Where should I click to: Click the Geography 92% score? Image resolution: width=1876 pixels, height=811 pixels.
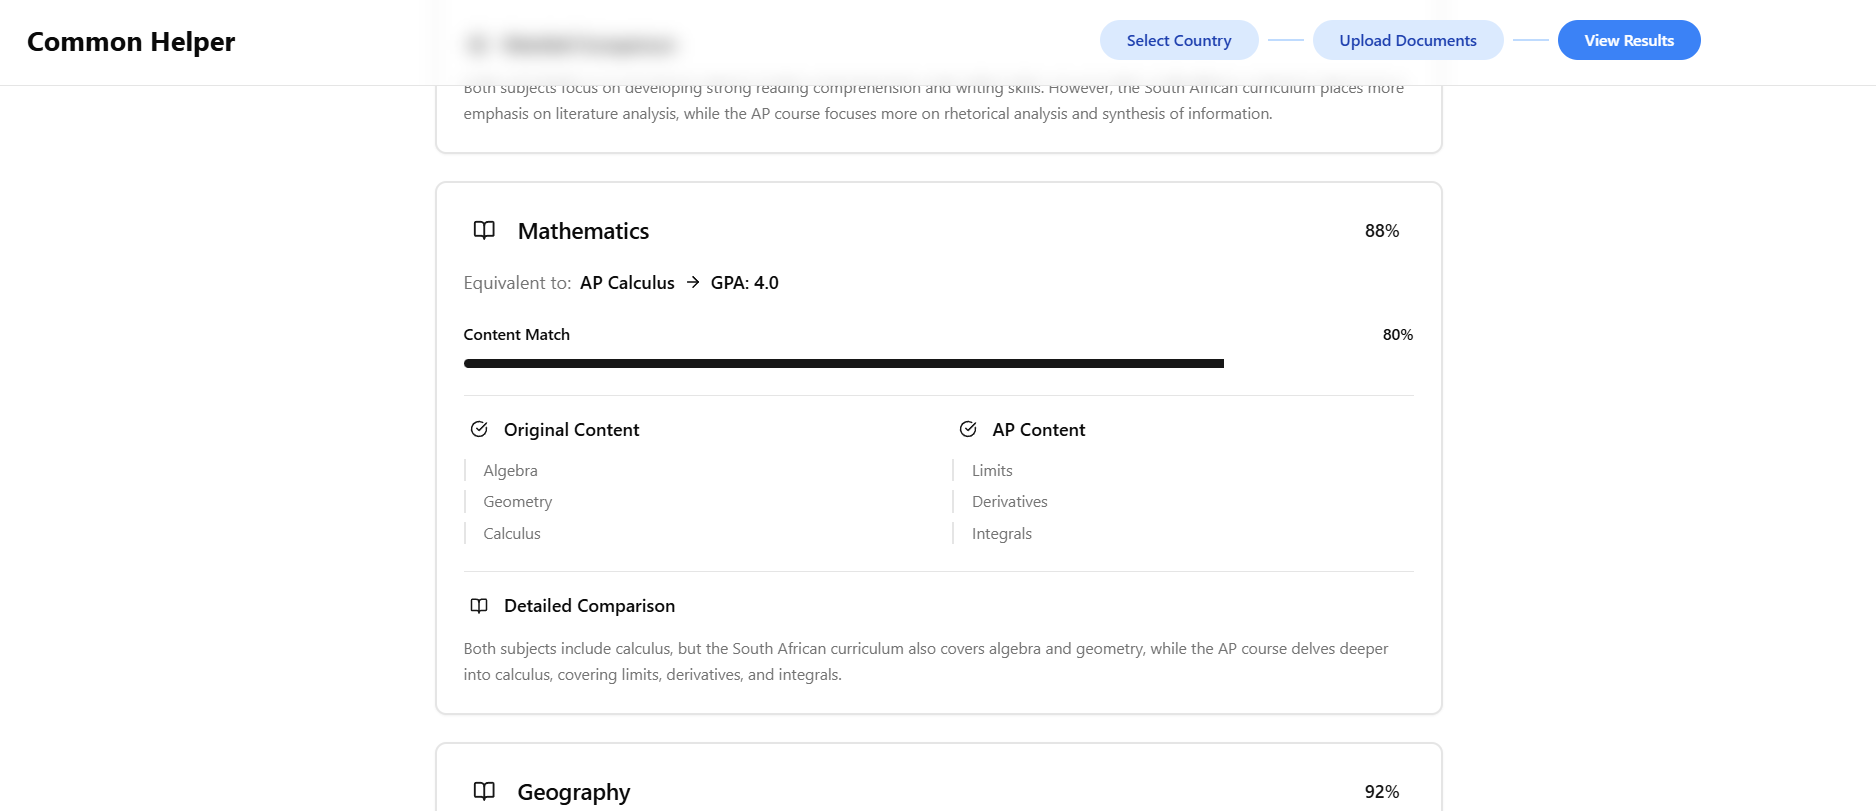(x=1382, y=792)
